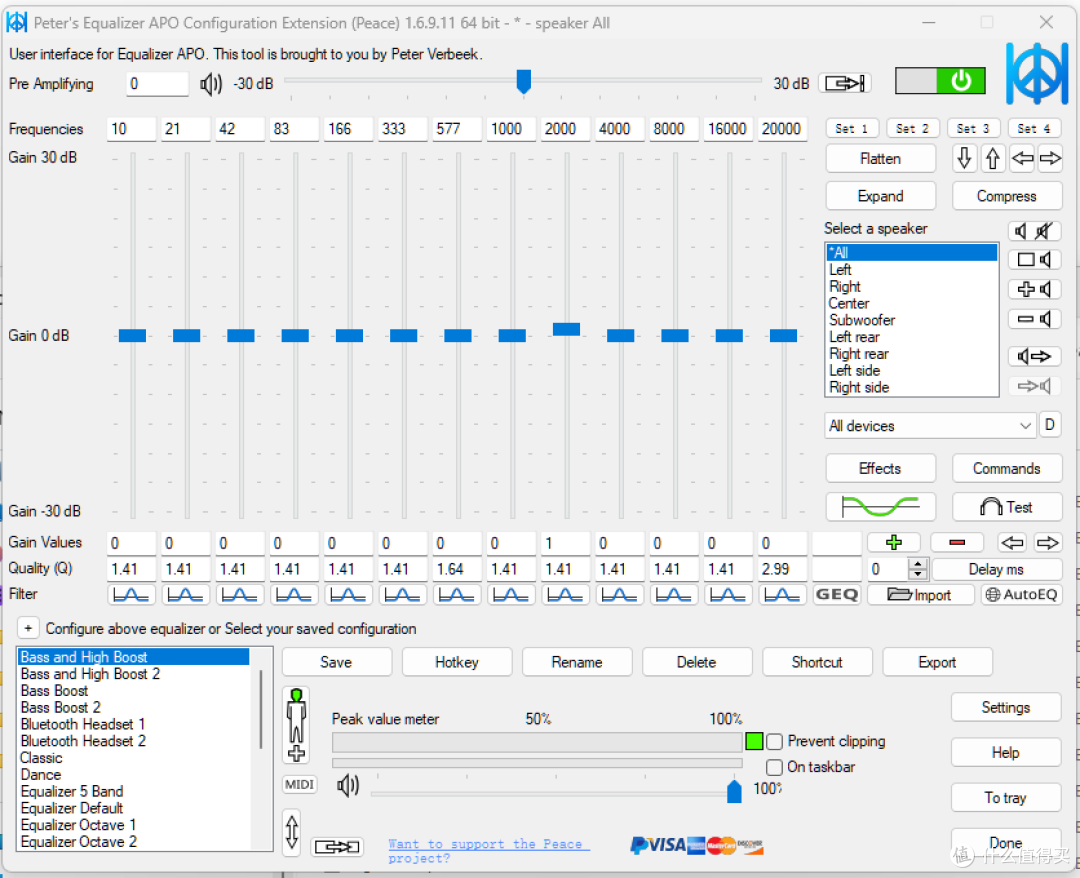Click the Delay ms stepper arrows
This screenshot has height=878, width=1080.
[x=917, y=569]
